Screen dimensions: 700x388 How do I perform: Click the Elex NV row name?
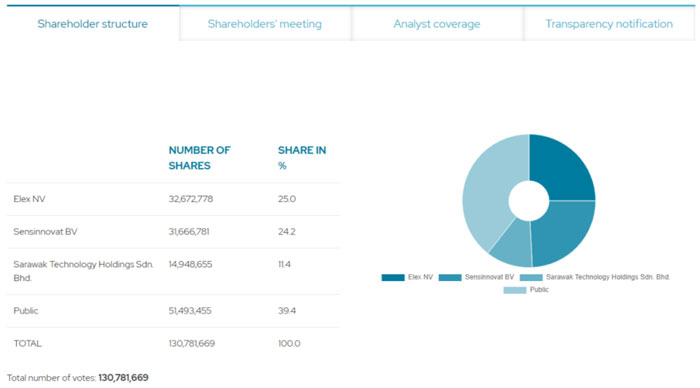(29, 199)
